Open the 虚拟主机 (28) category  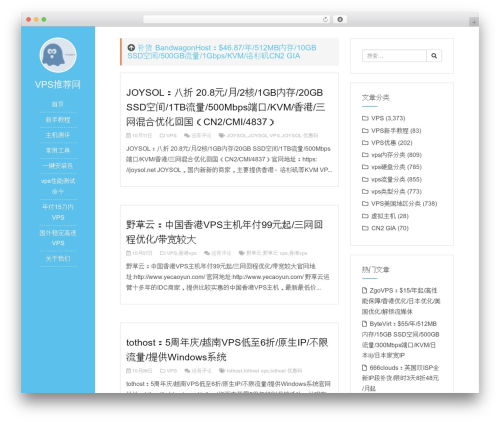click(x=390, y=216)
